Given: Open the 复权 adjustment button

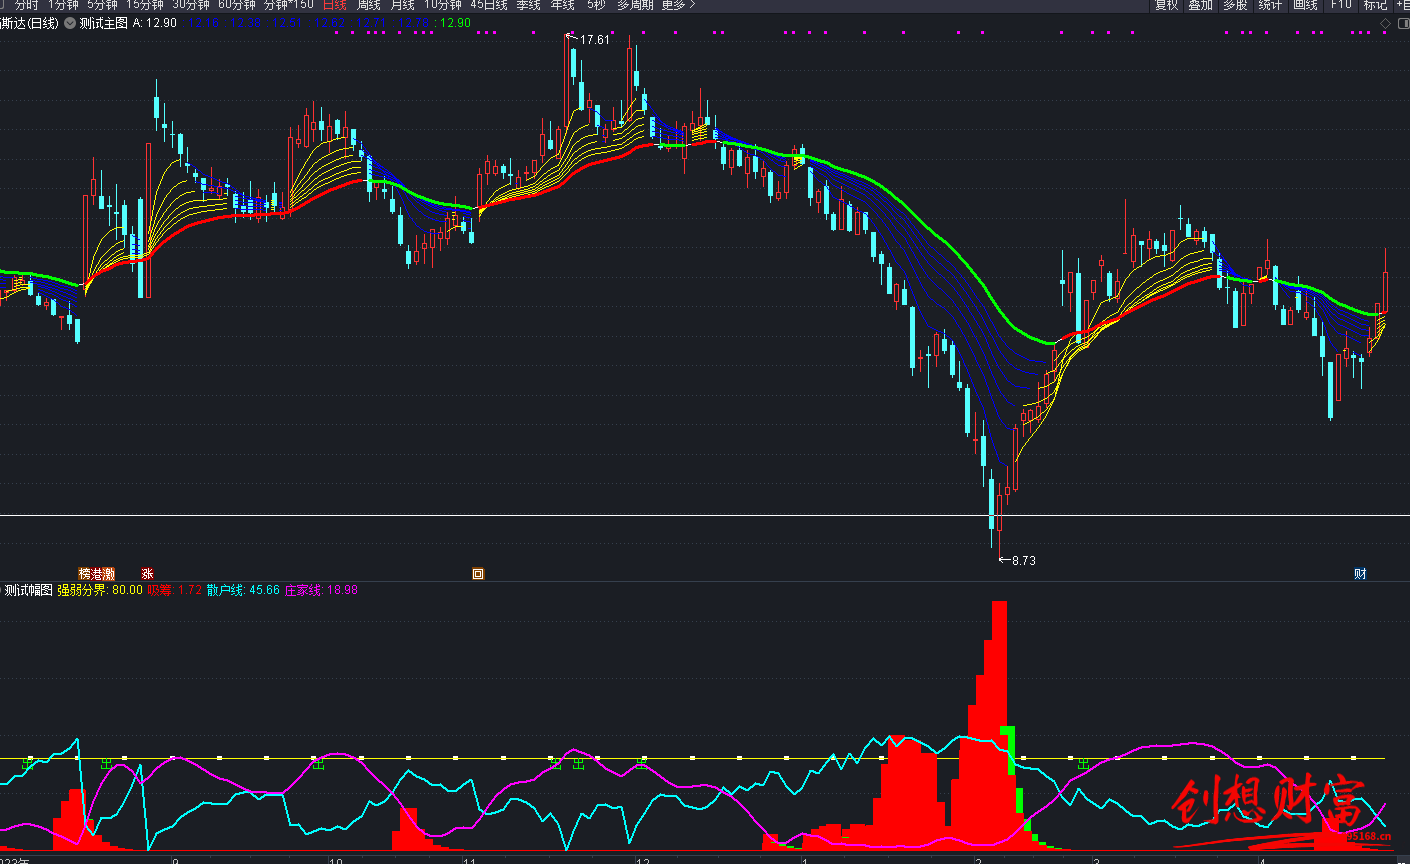Looking at the screenshot, I should 1167,5.
